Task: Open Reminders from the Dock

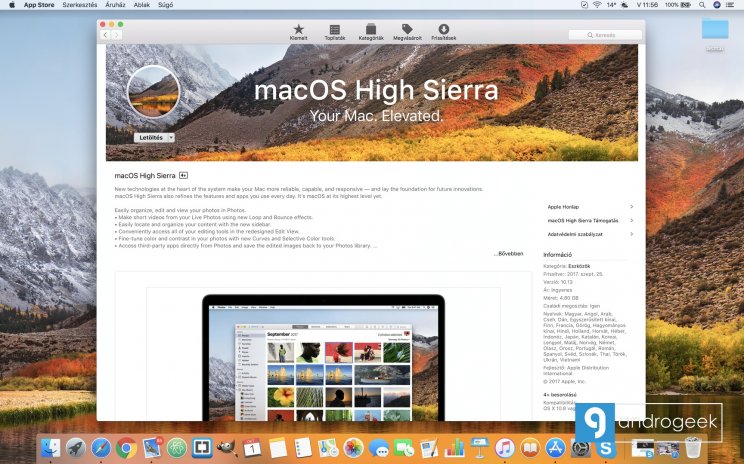Action: pyautogui.click(x=303, y=447)
